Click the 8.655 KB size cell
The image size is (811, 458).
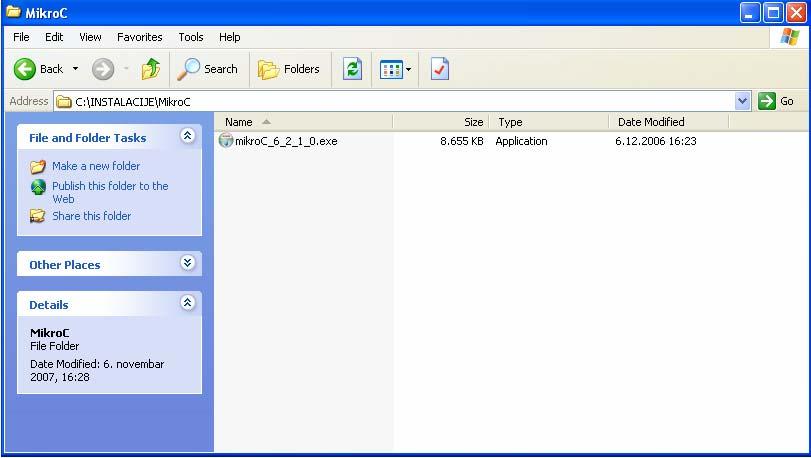(x=462, y=141)
